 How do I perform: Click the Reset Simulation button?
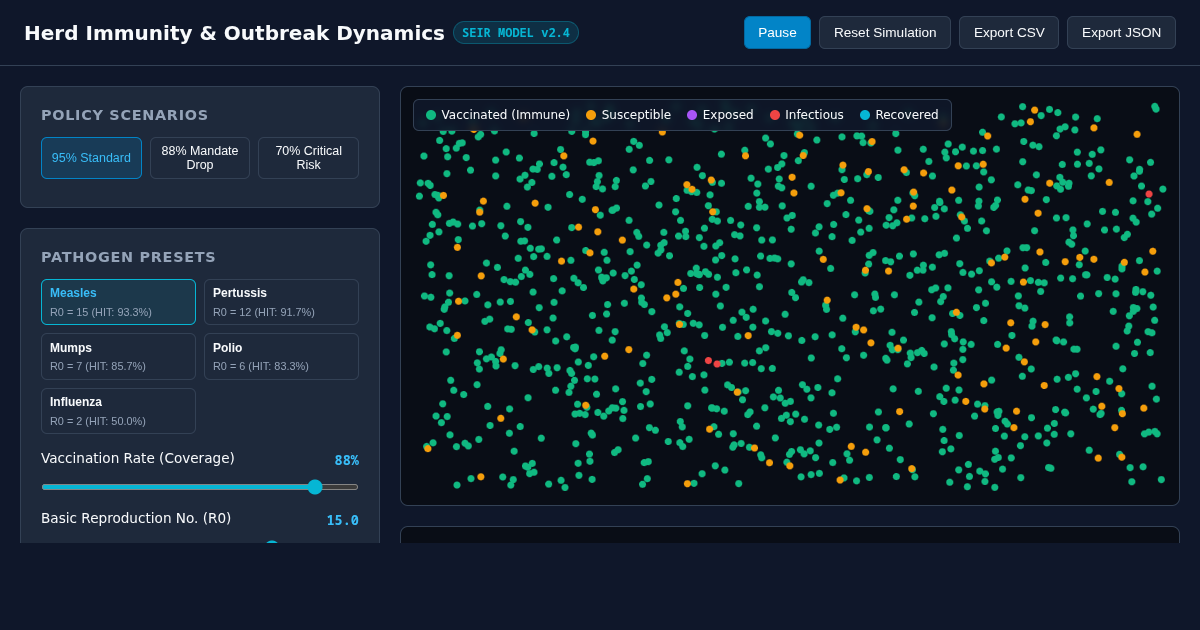tap(885, 32)
